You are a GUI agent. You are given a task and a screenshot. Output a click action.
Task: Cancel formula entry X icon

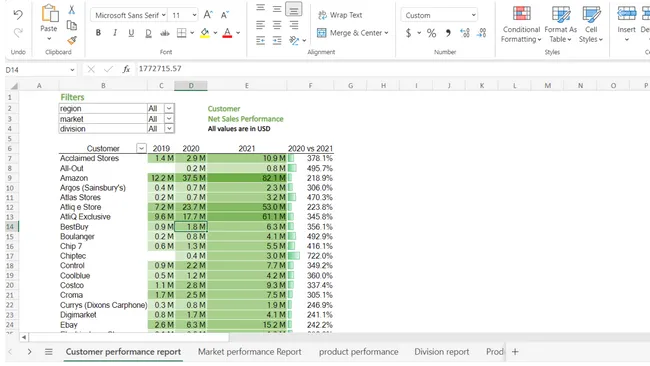[x=91, y=69]
